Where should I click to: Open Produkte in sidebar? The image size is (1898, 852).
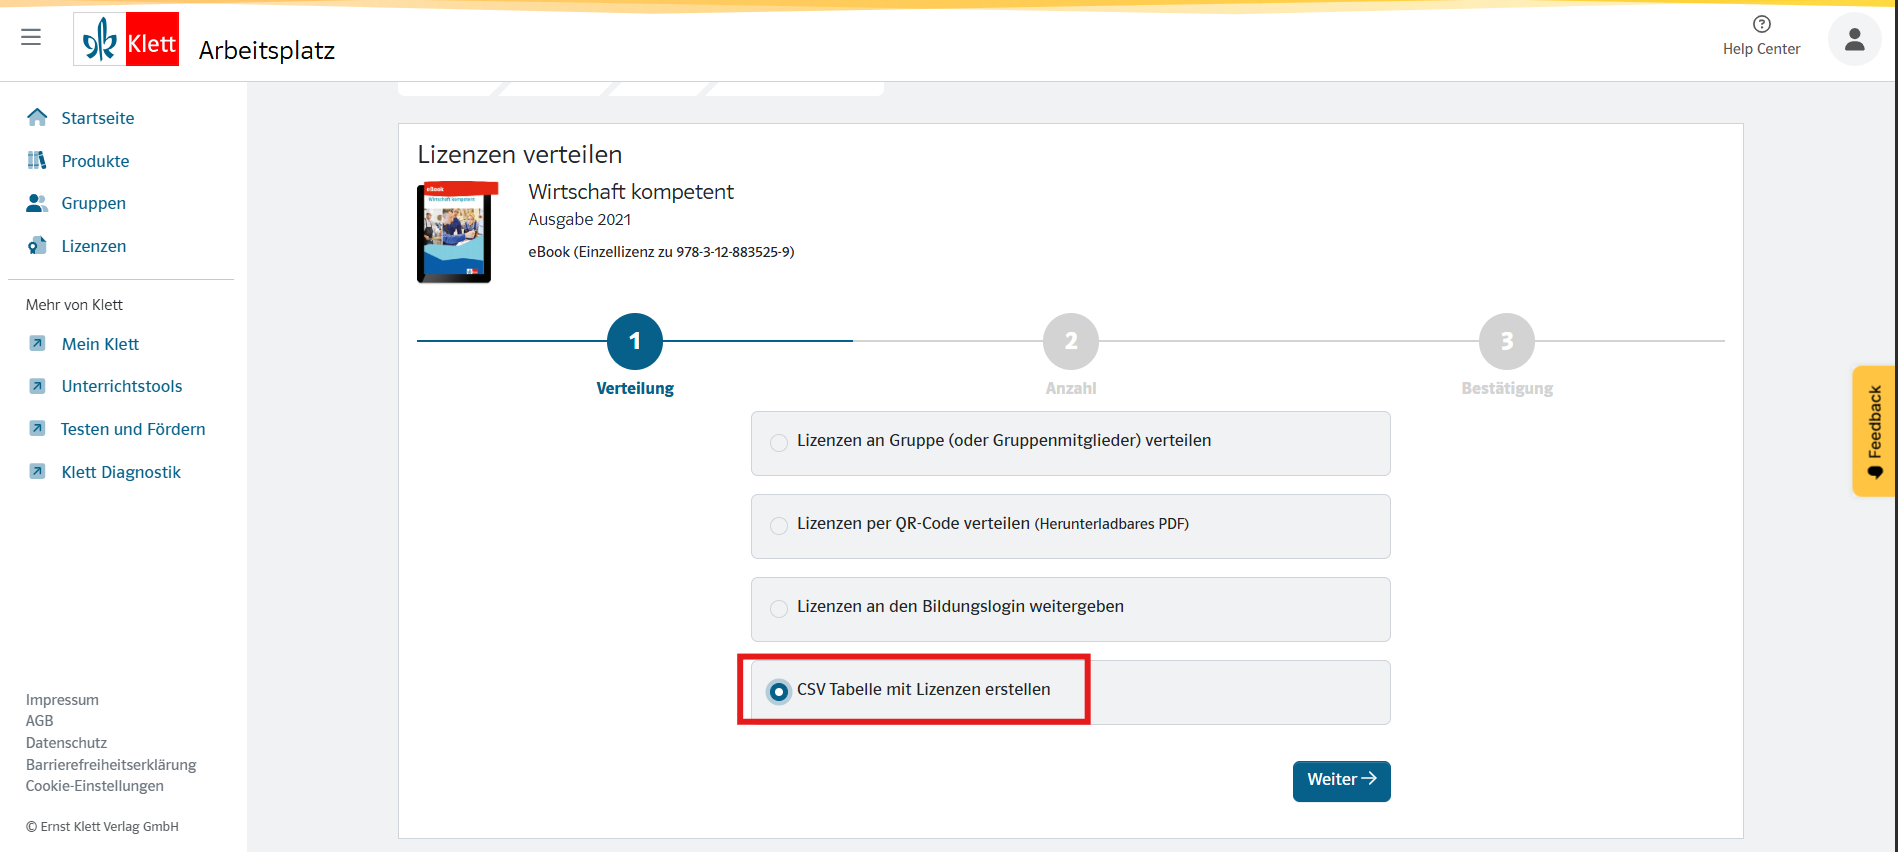(x=95, y=161)
